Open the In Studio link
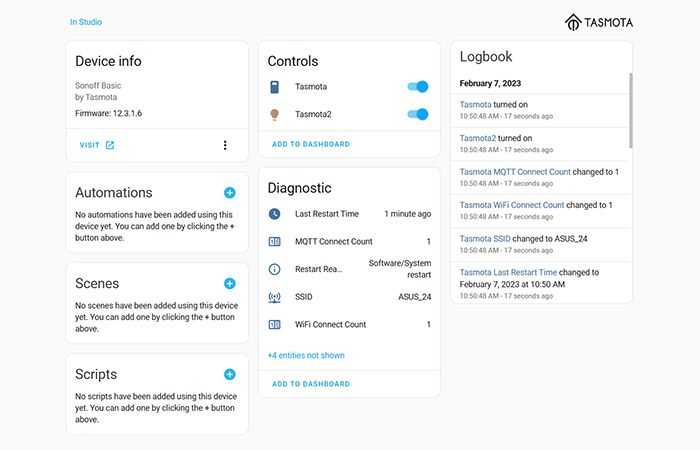Viewport: 700px width, 450px height. coord(86,22)
